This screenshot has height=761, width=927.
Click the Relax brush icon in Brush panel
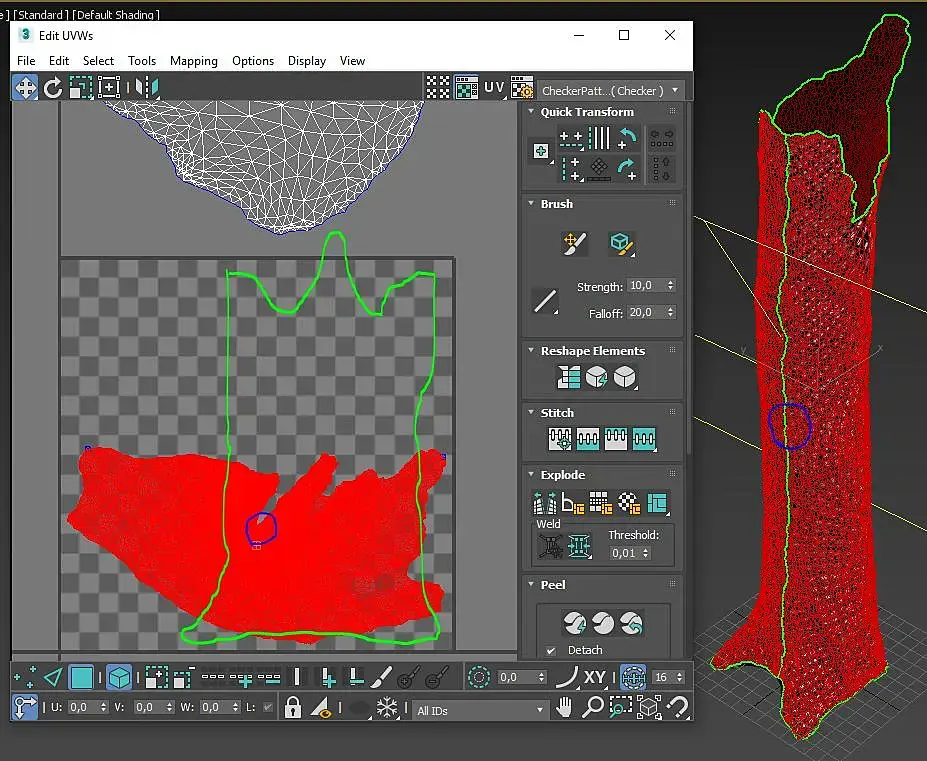[620, 243]
